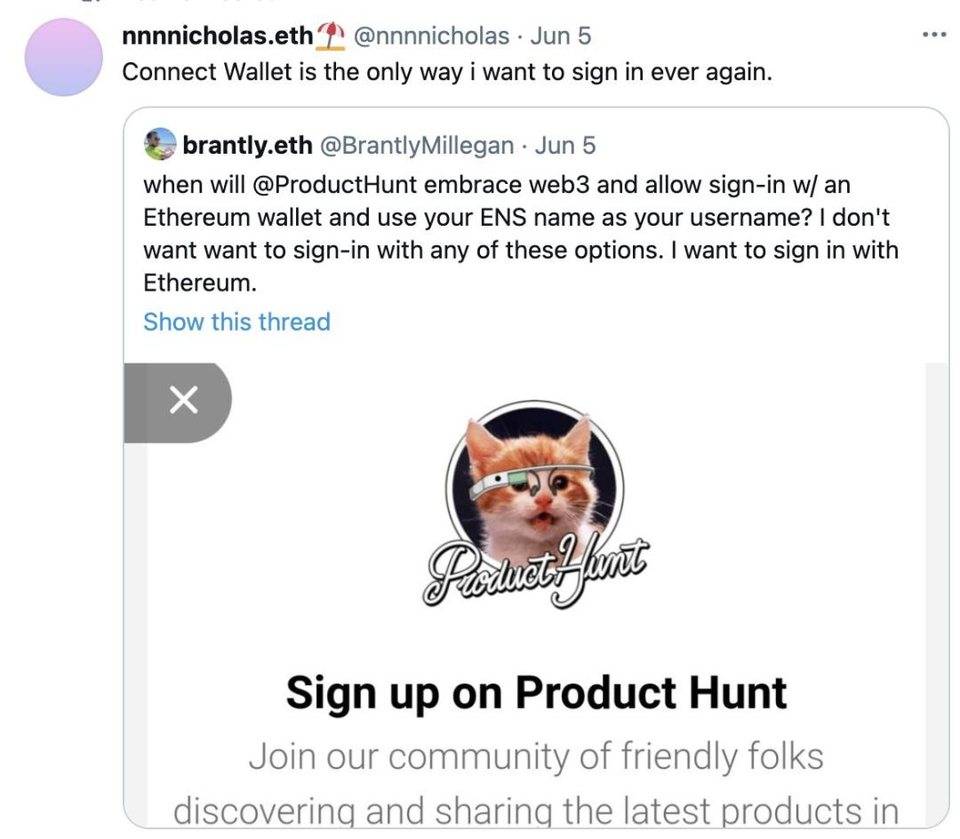Click the @ProductHunt mention in the quoted tweet
The height and width of the screenshot is (839, 960).
point(334,184)
